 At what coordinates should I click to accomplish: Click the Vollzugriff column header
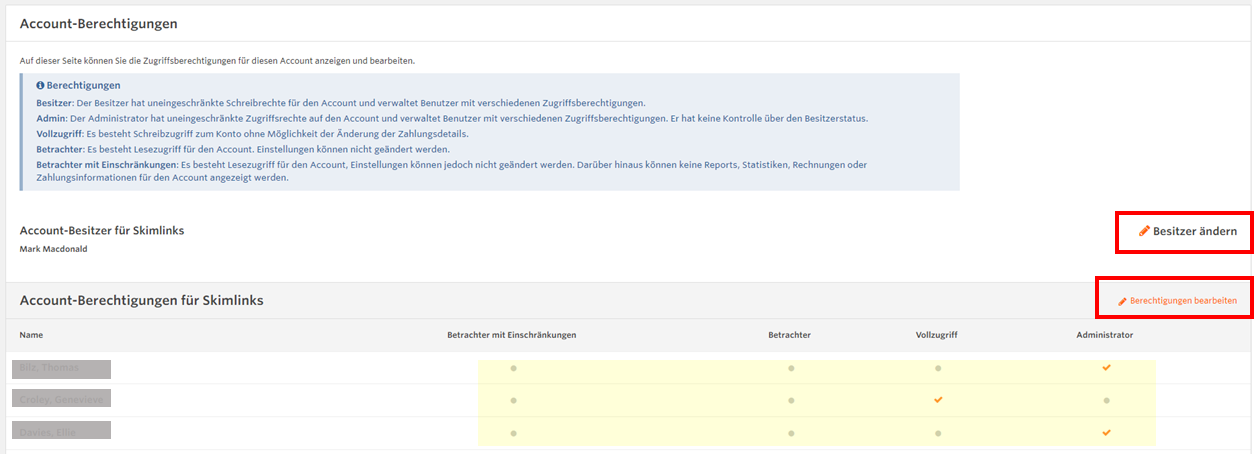click(936, 335)
